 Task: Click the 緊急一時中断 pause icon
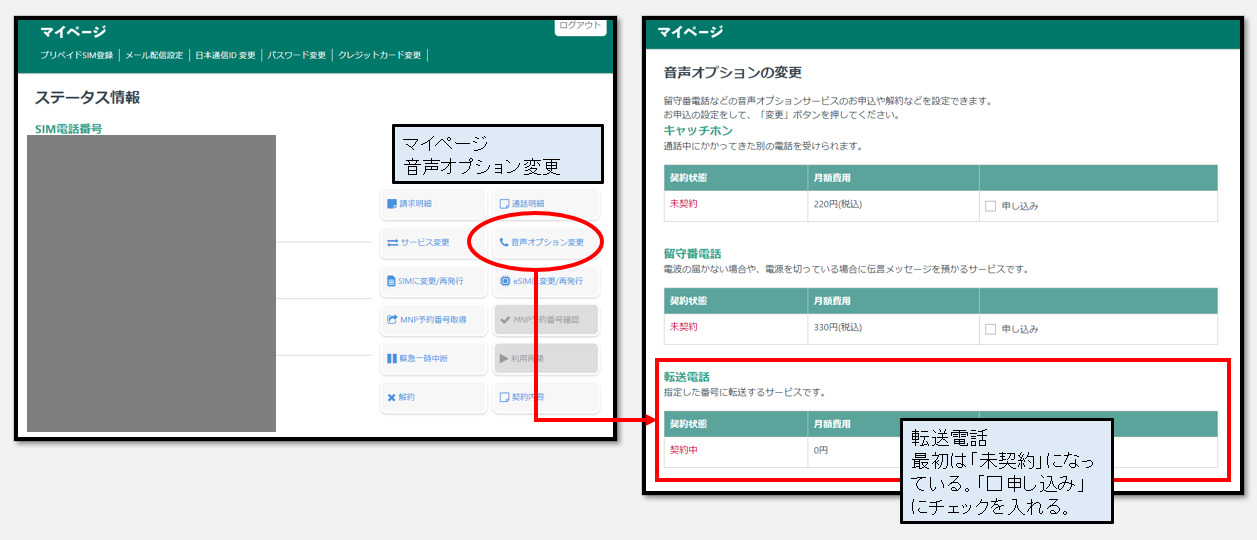[392, 358]
